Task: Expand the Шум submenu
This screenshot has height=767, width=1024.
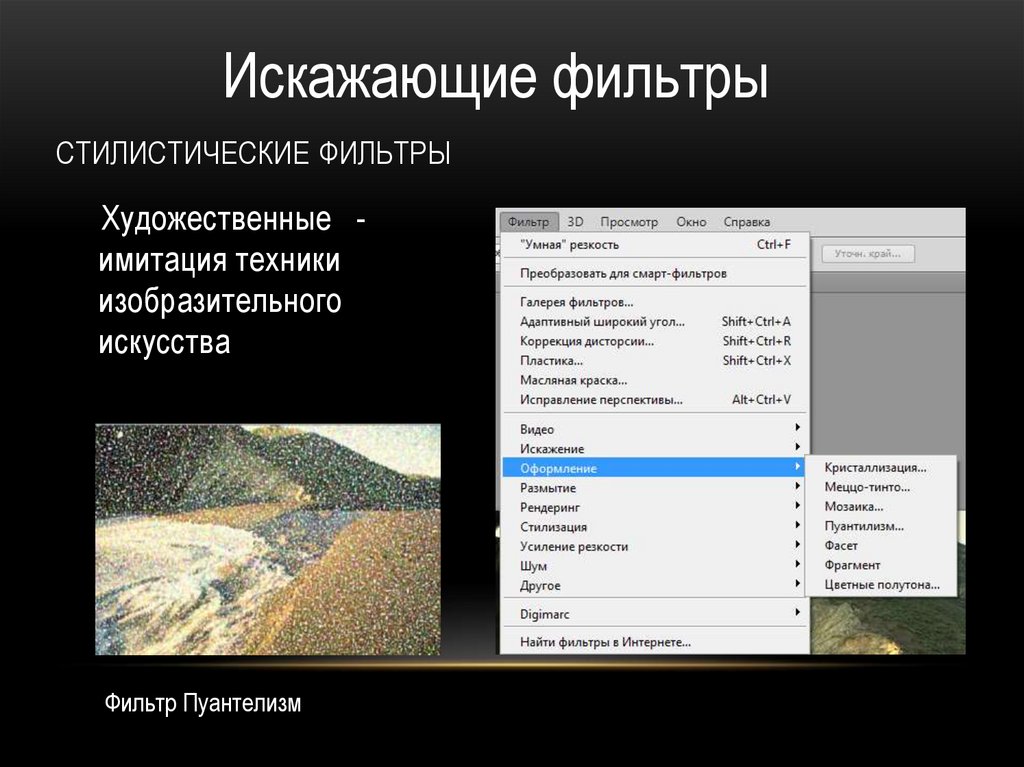Action: coord(655,566)
